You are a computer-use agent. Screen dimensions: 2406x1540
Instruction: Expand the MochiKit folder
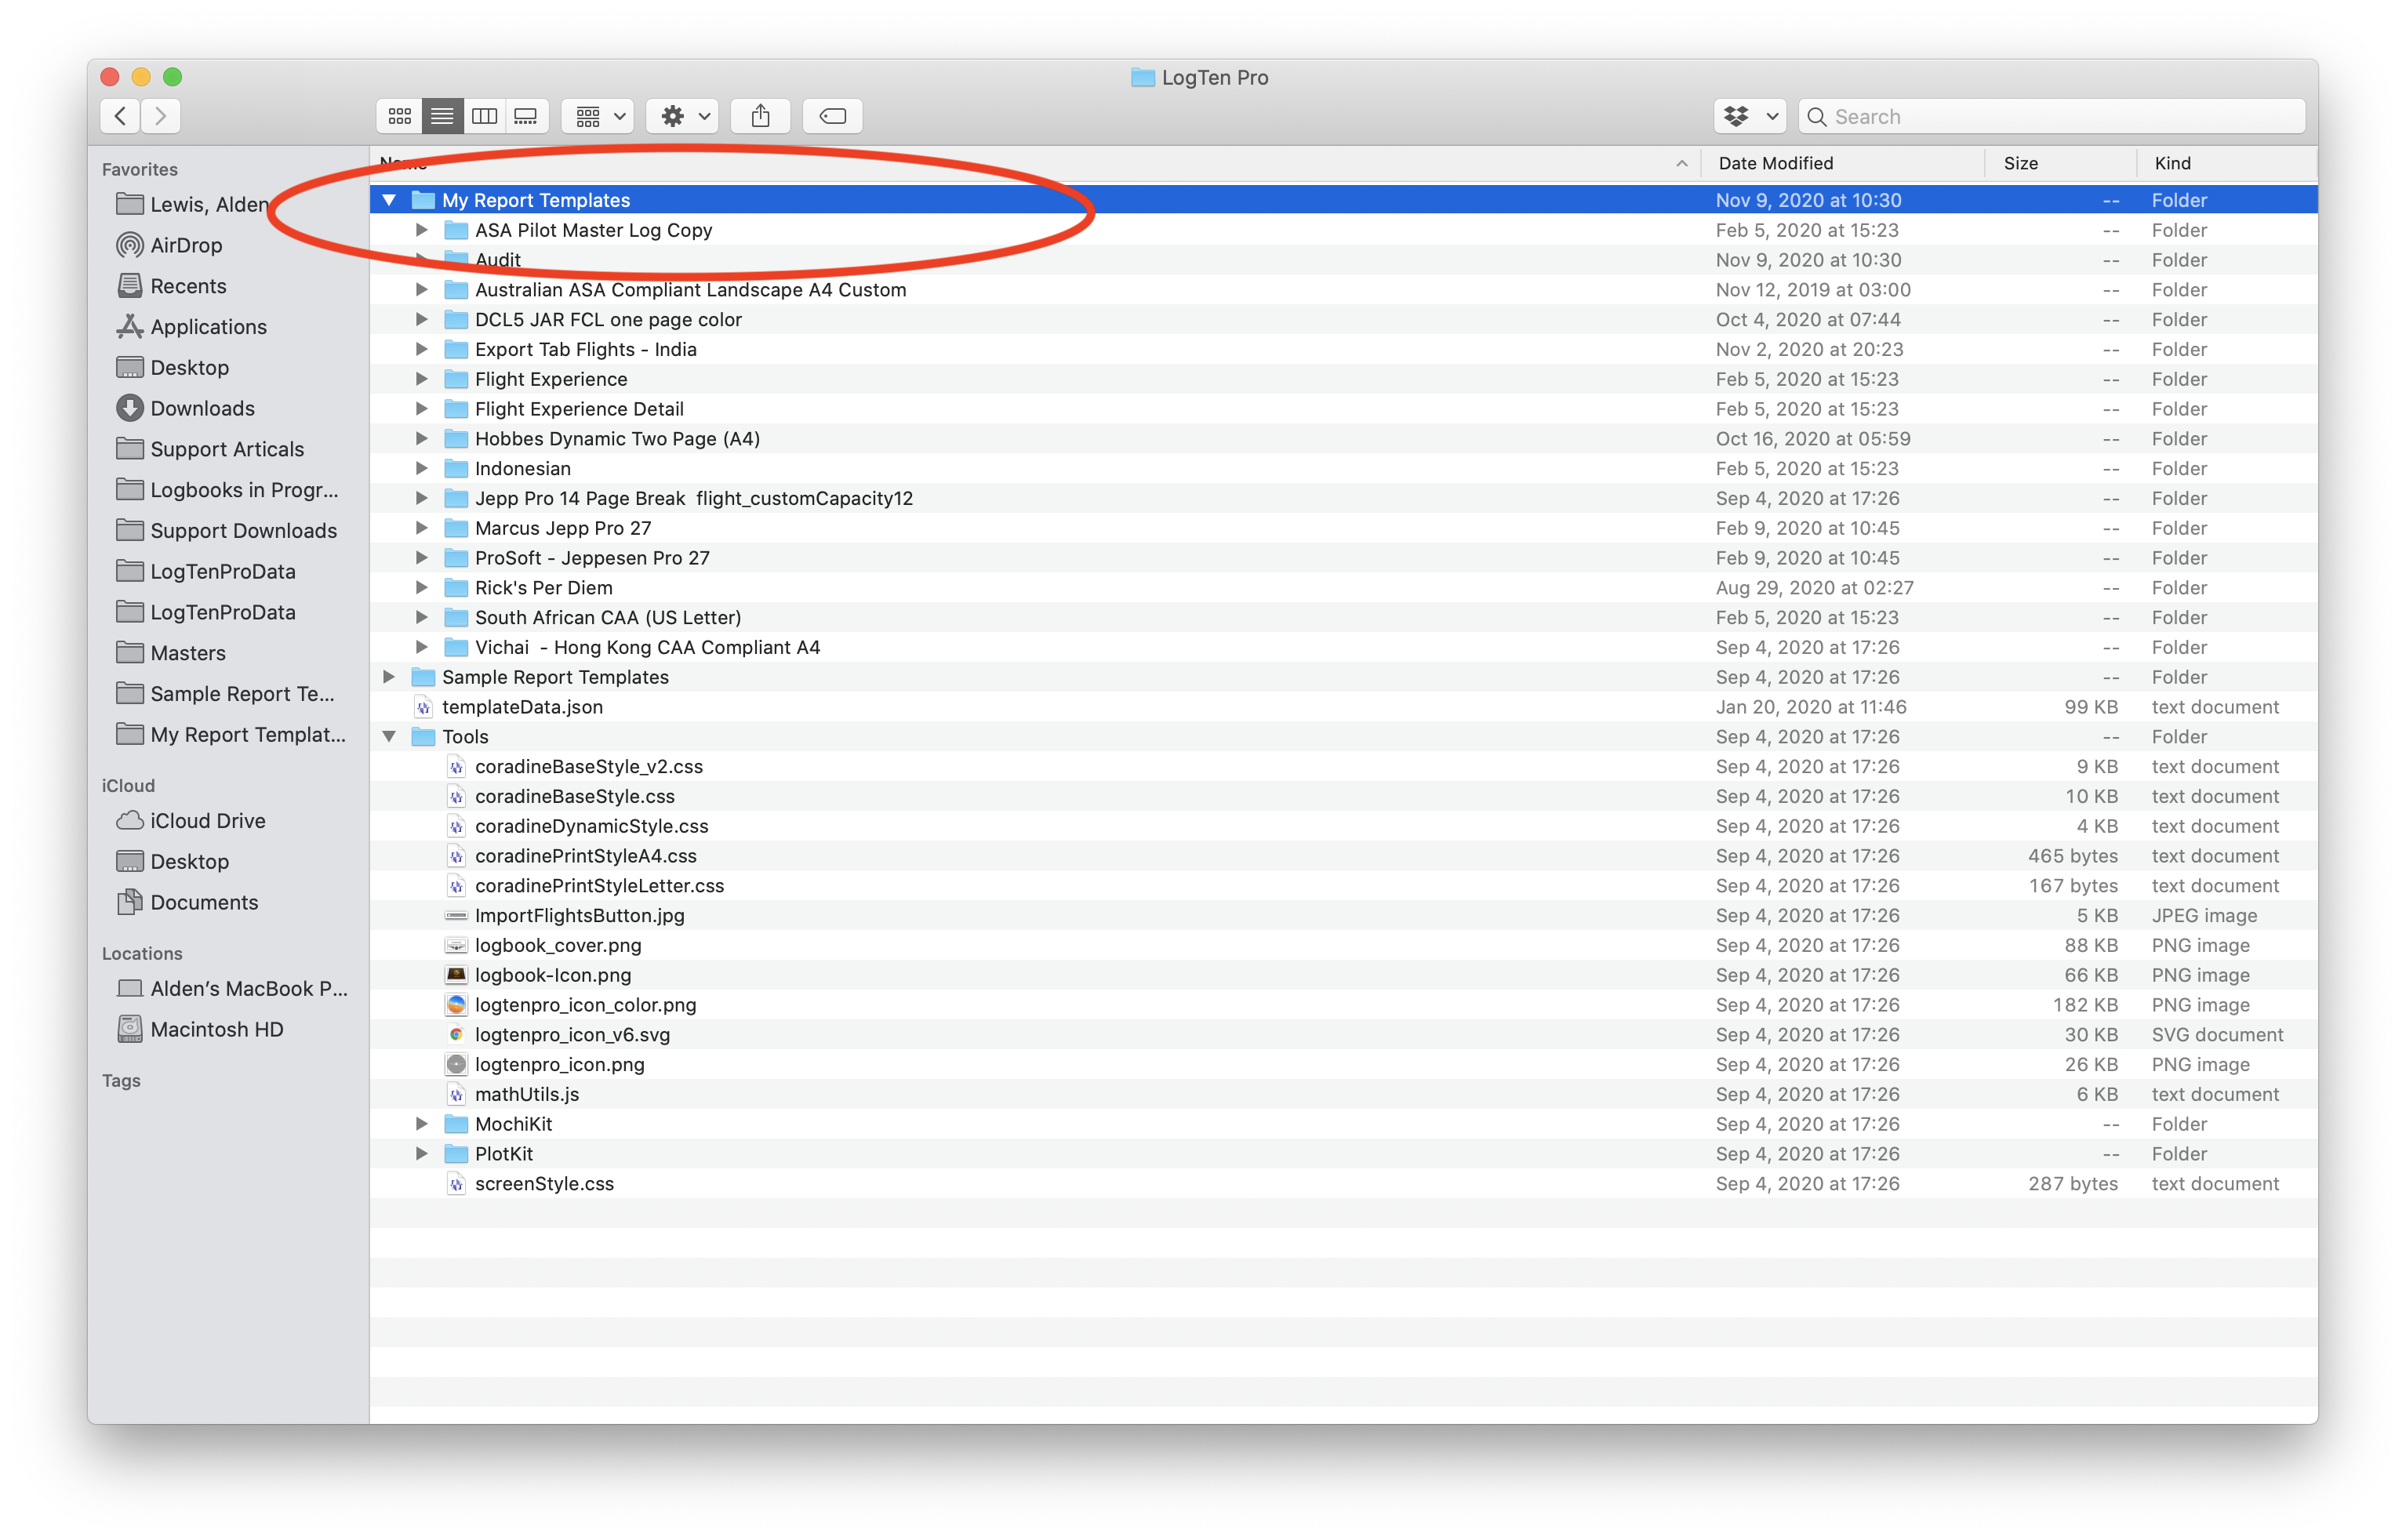(x=421, y=1124)
